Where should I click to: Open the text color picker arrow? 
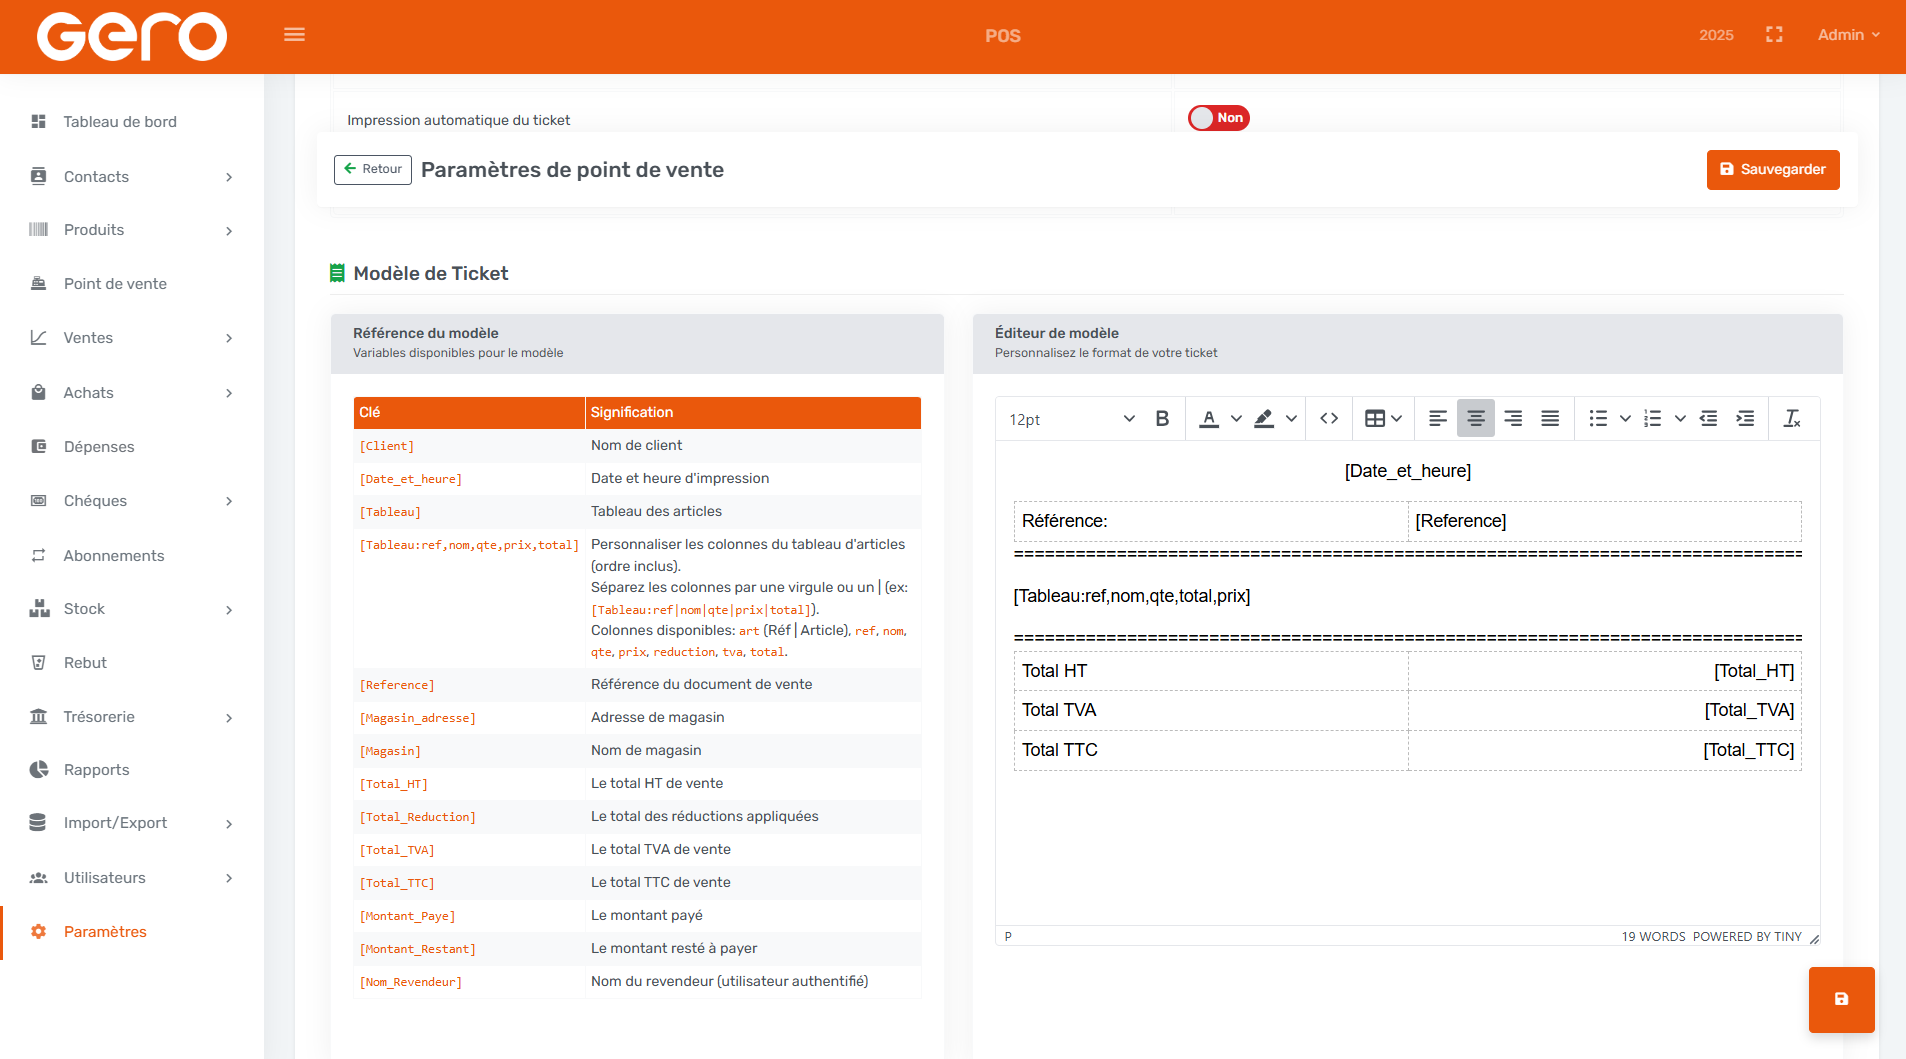1236,419
